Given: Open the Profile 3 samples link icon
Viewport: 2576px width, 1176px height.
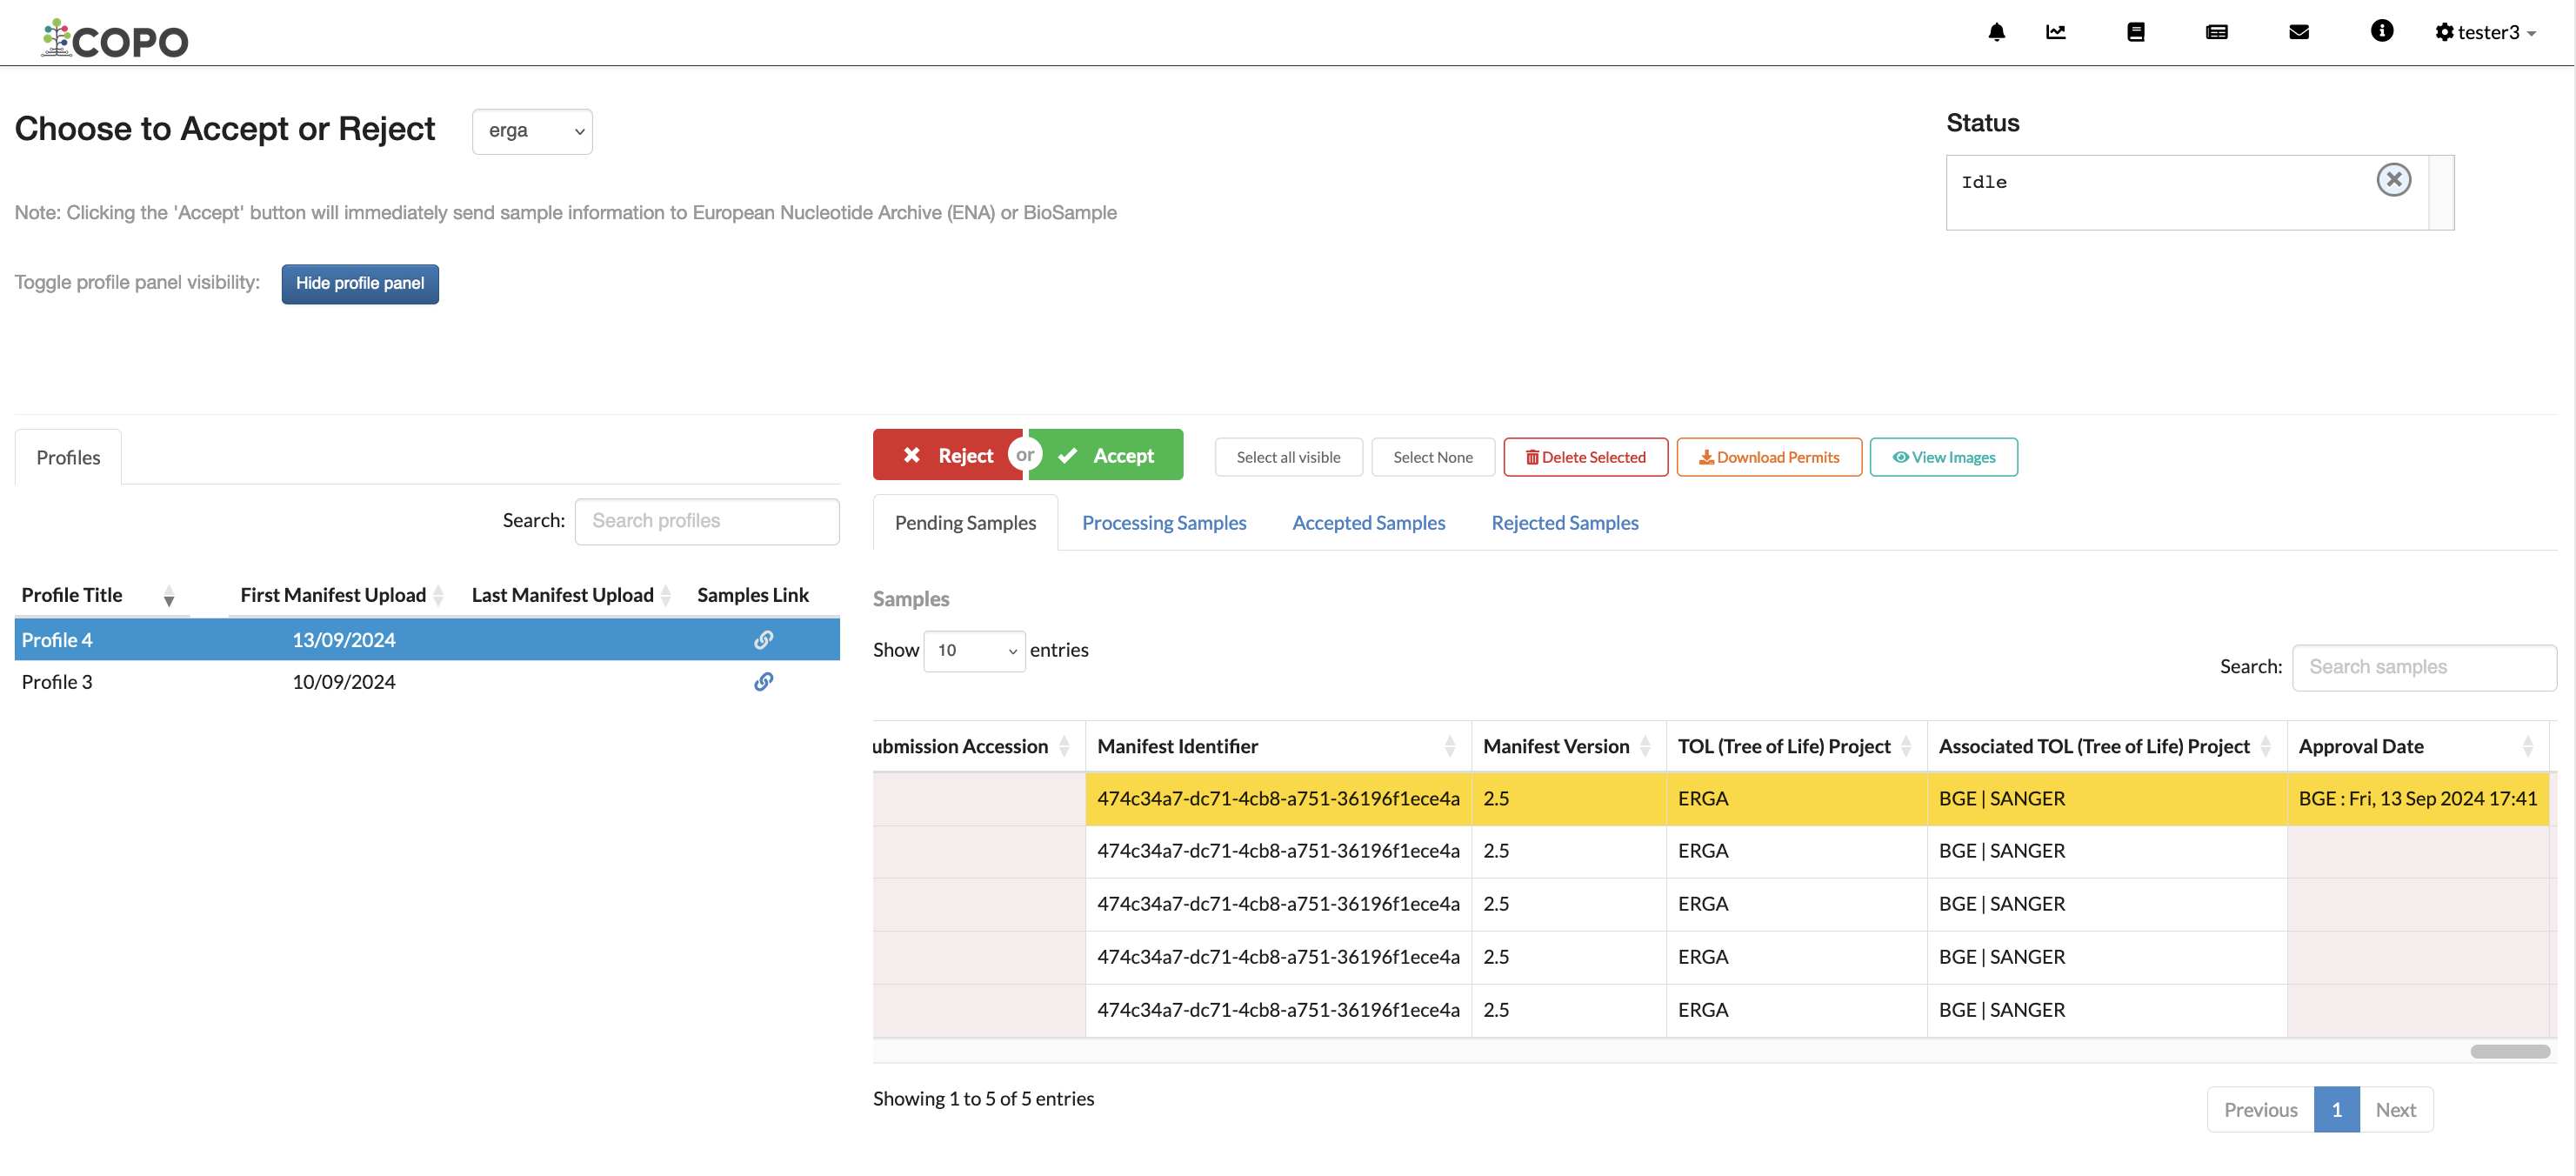Looking at the screenshot, I should pyautogui.click(x=763, y=682).
